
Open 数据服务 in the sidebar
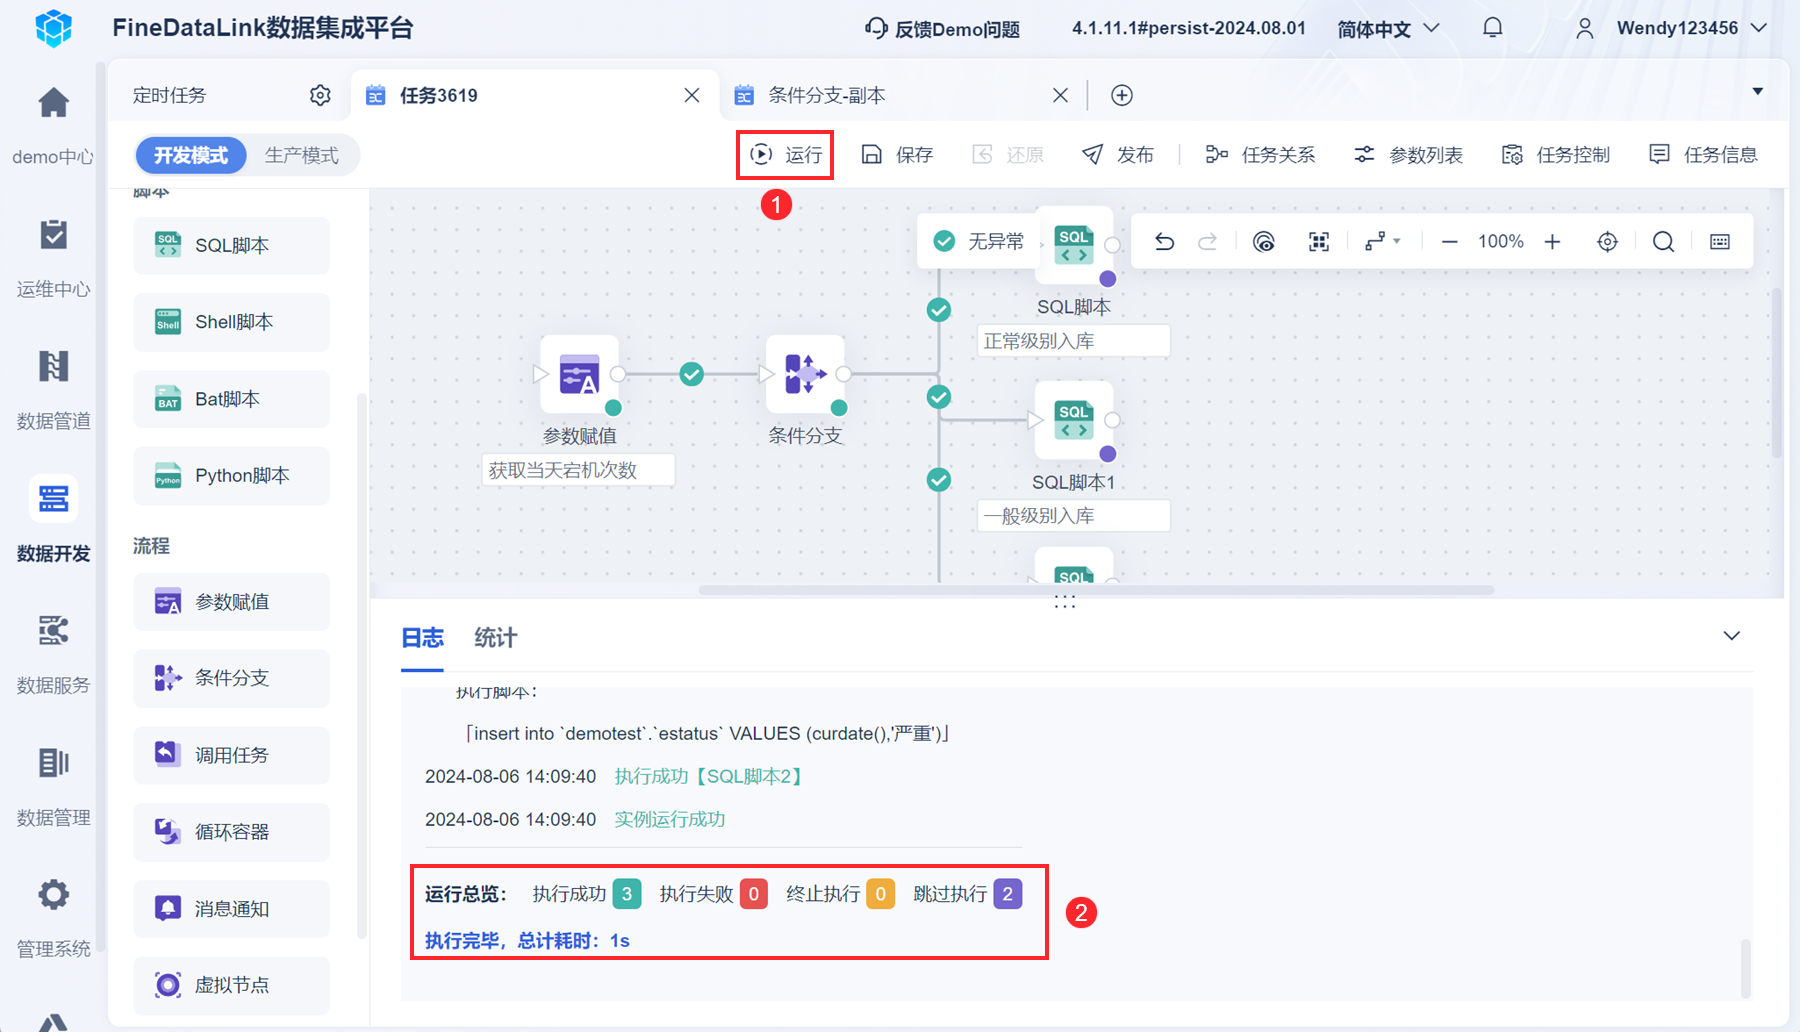(53, 654)
